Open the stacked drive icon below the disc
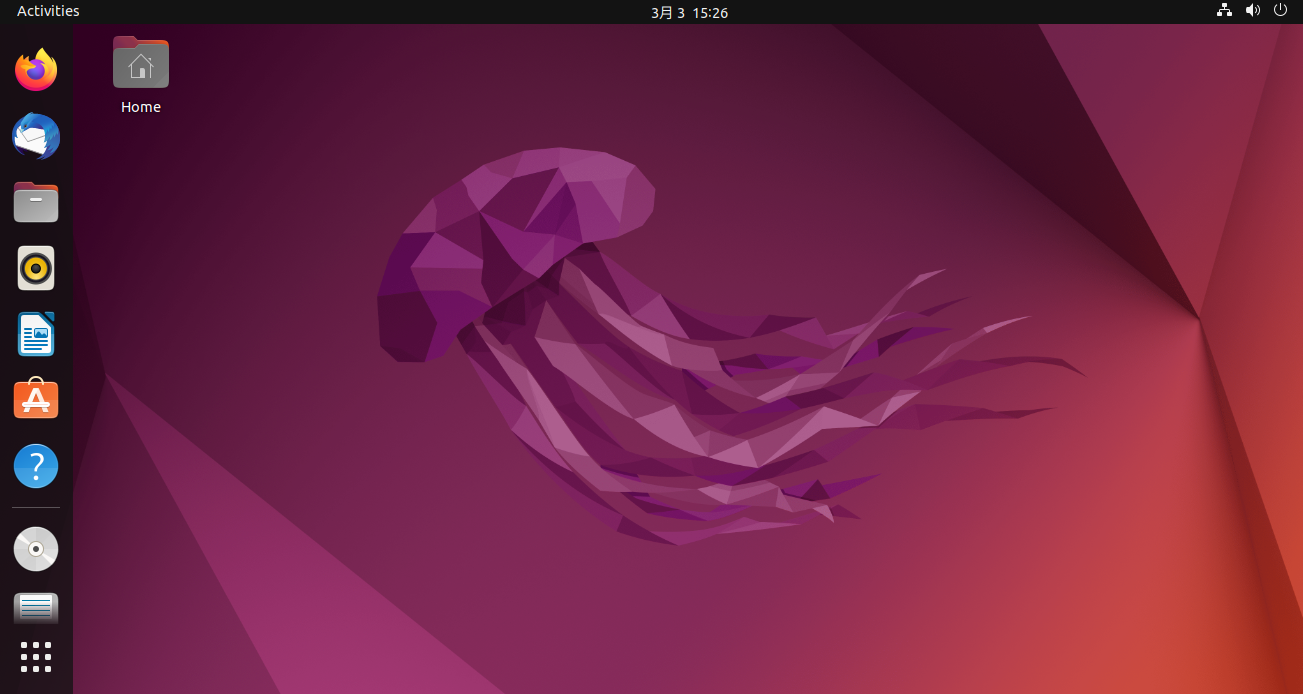 (x=36, y=608)
